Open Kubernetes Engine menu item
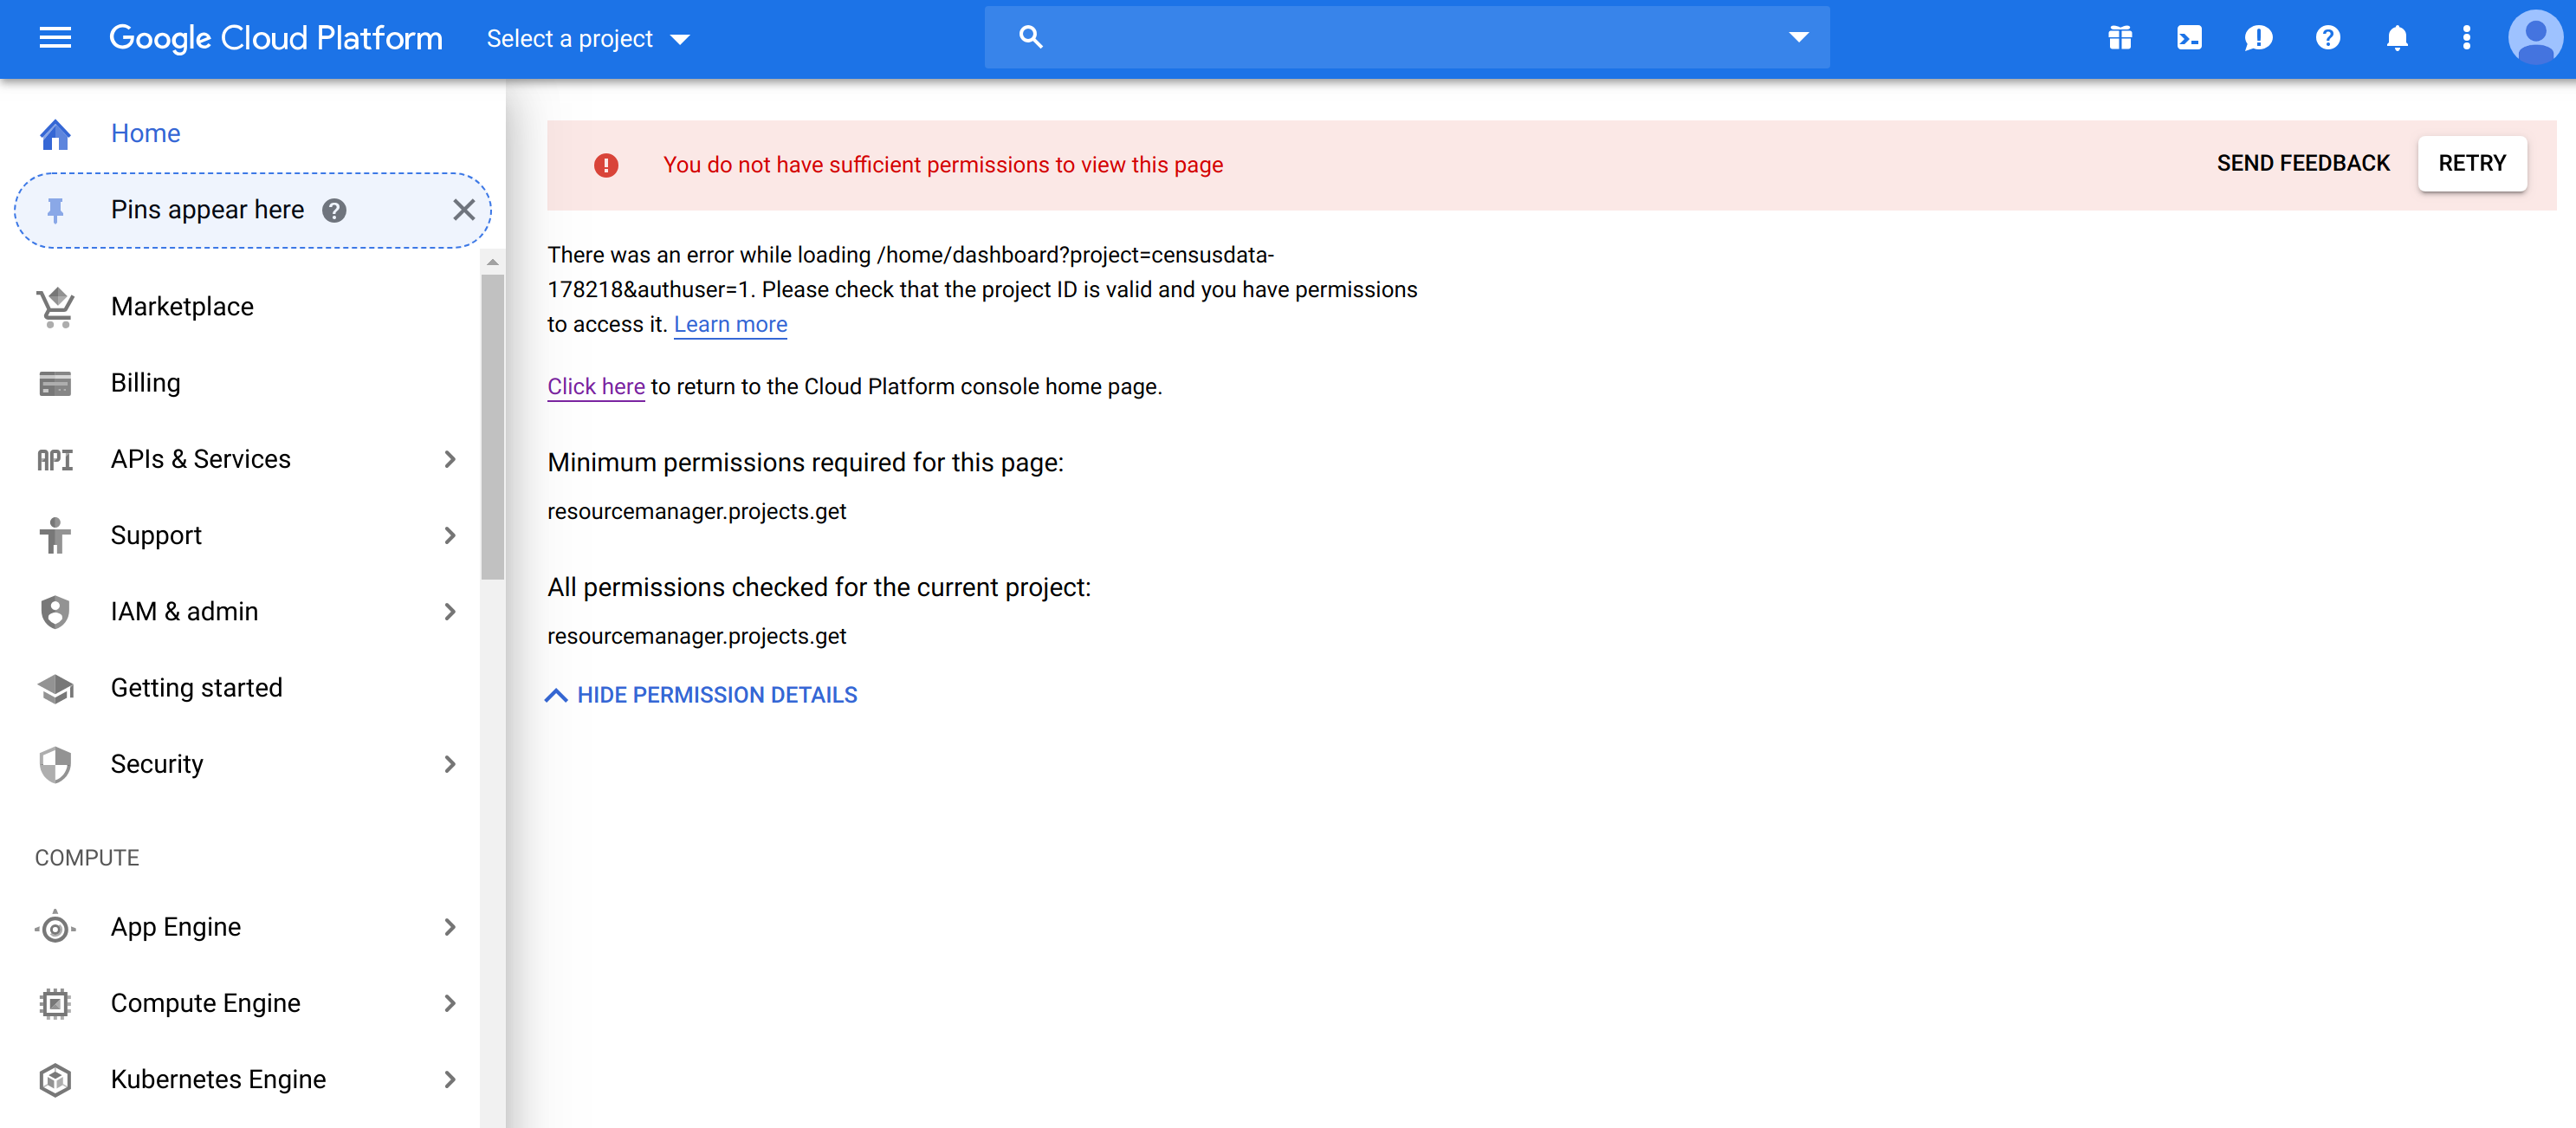 coord(218,1079)
